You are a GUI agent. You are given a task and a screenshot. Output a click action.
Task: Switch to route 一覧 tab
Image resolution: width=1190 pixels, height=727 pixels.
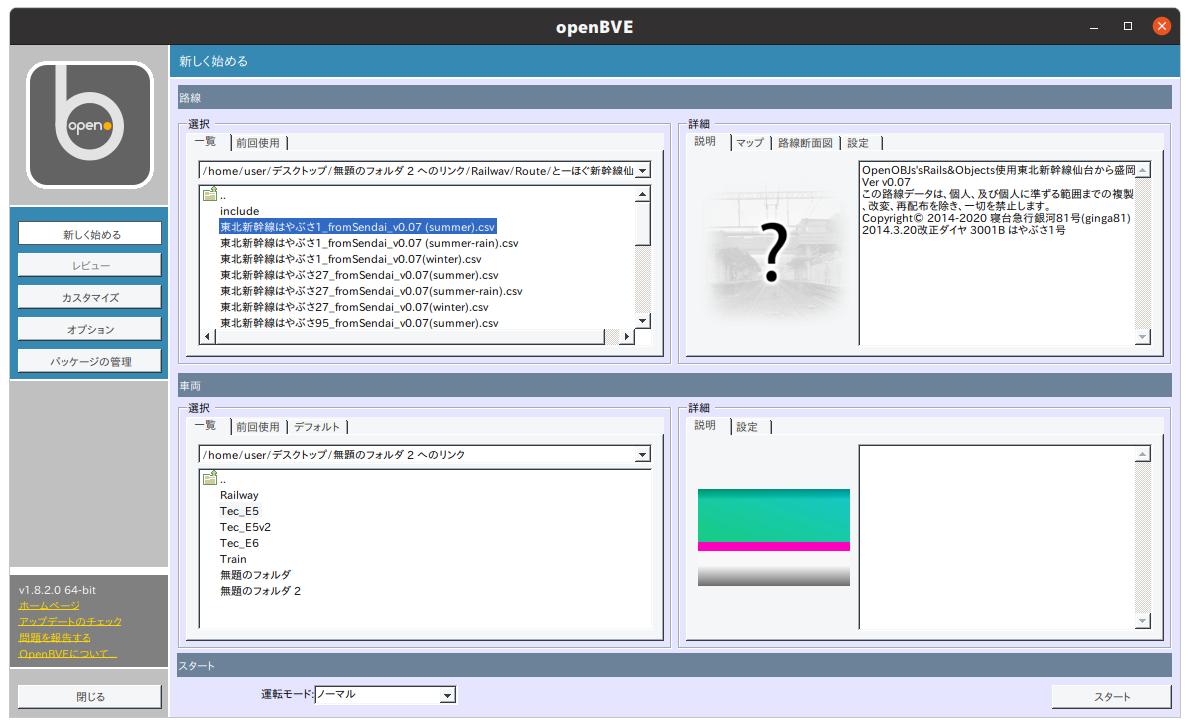[206, 142]
